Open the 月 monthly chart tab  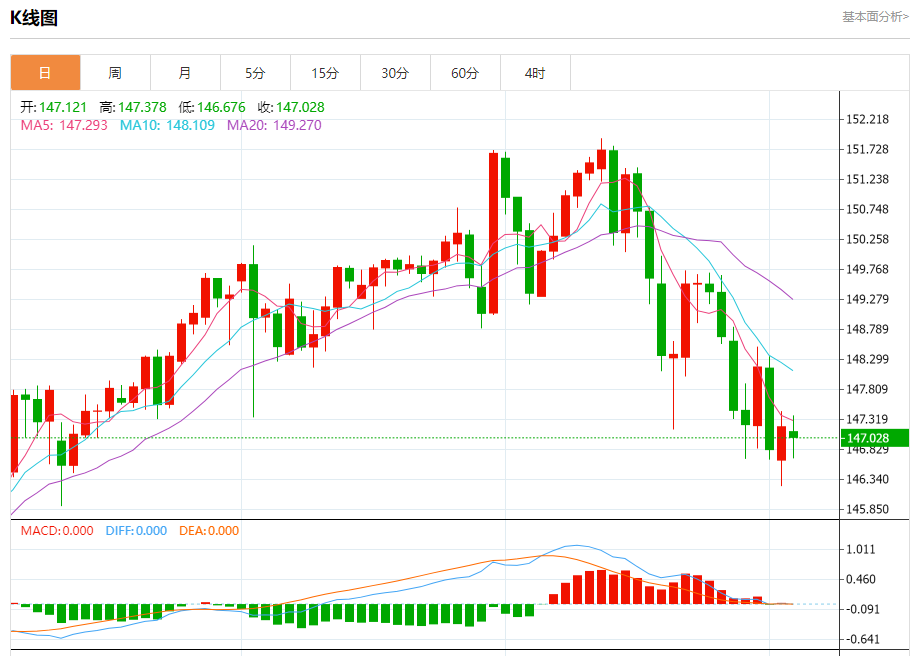click(185, 73)
